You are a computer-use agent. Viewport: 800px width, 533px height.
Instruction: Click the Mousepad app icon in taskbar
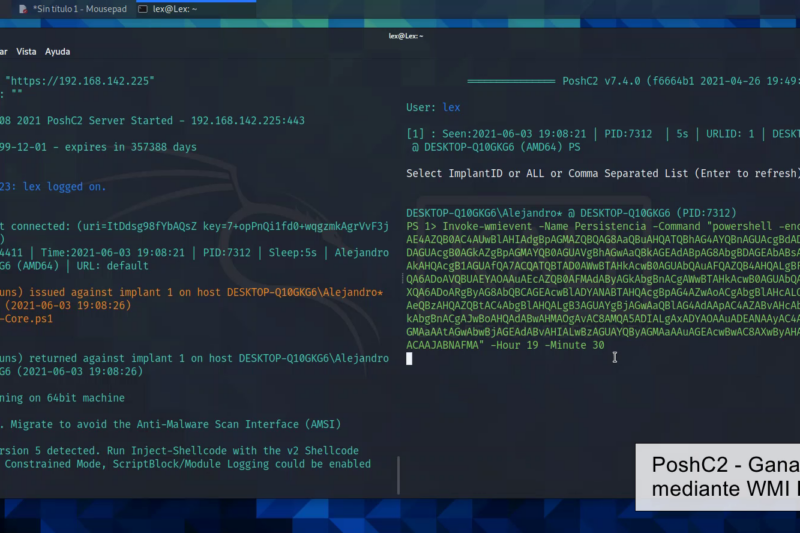click(23, 9)
